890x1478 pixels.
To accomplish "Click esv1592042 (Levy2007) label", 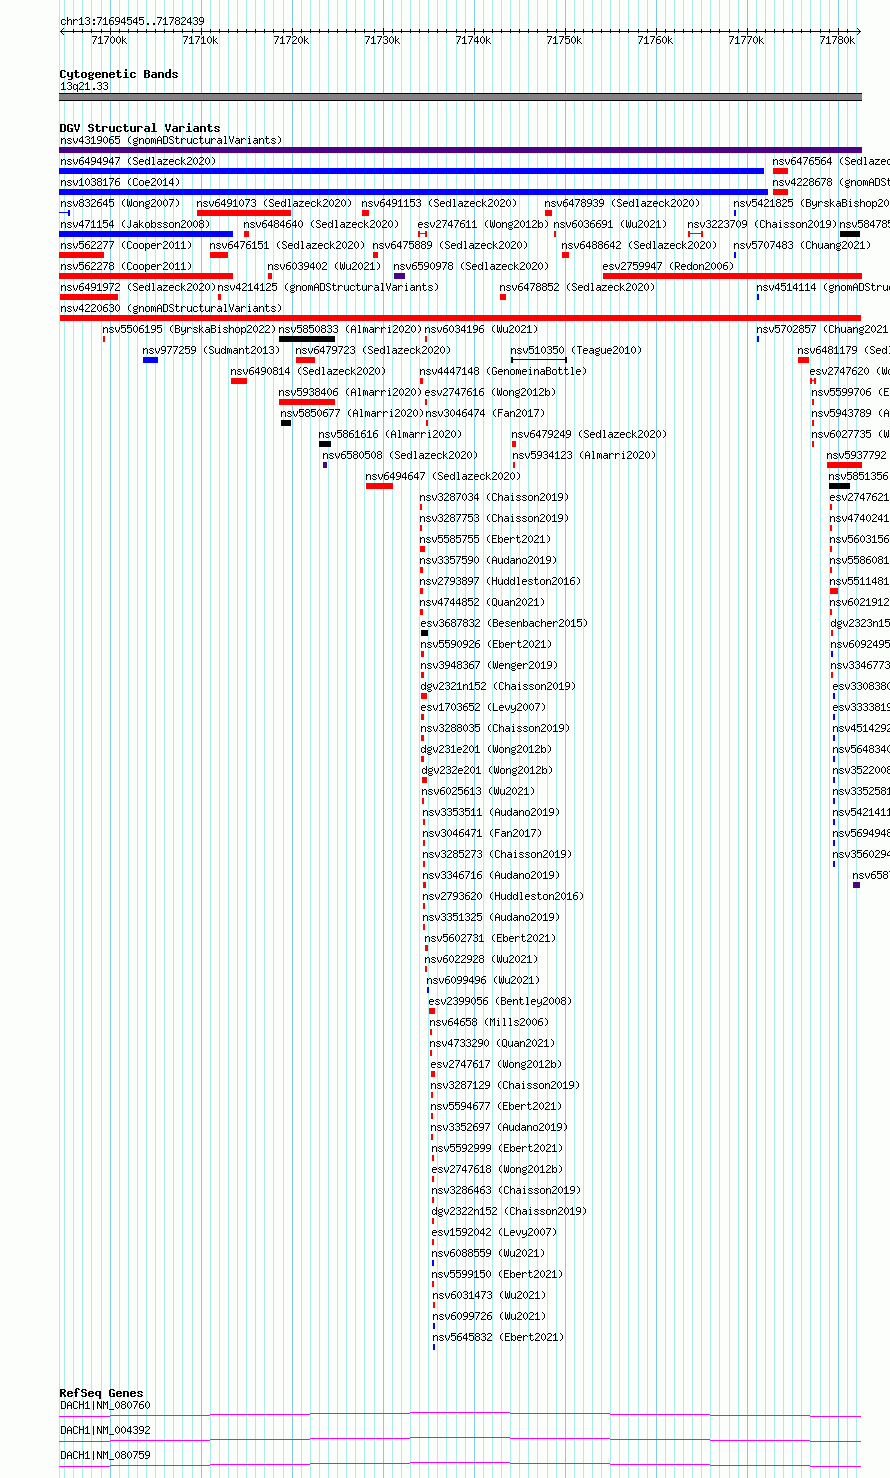I will coord(494,1232).
